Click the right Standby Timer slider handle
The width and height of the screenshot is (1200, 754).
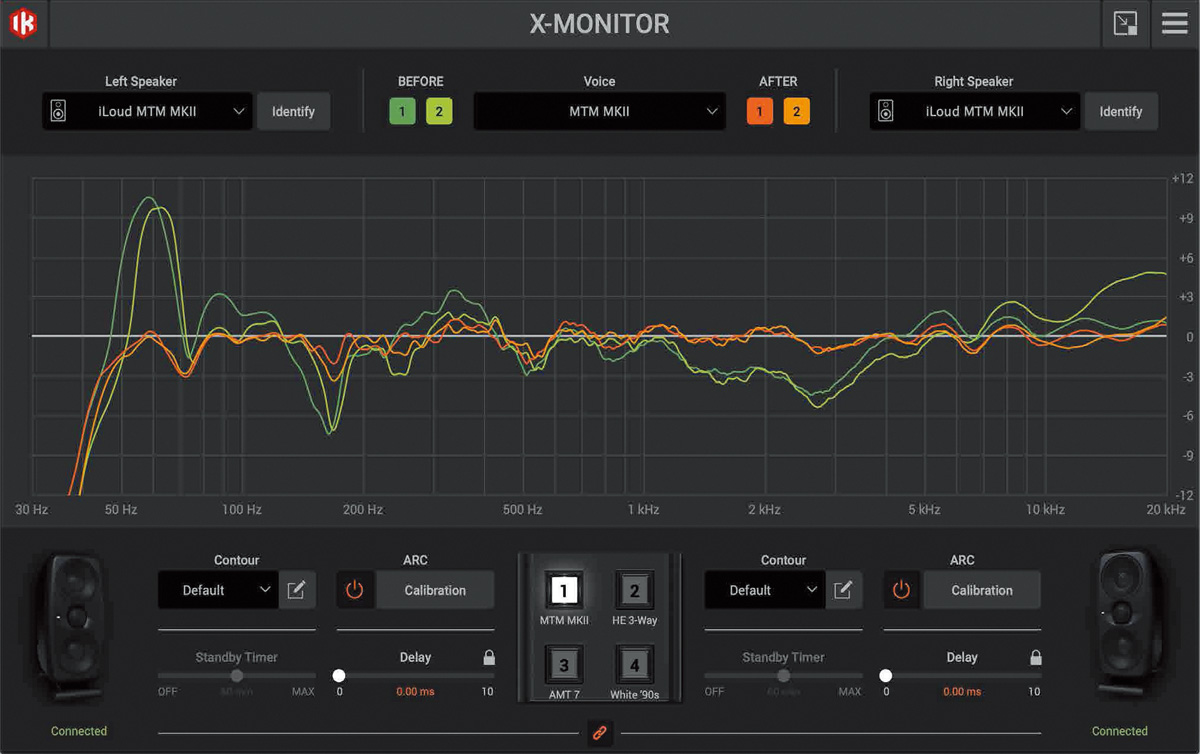tap(783, 676)
